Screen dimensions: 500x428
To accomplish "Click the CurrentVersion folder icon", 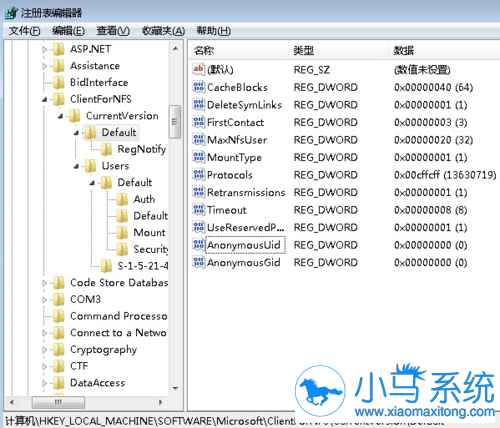I will [x=75, y=116].
